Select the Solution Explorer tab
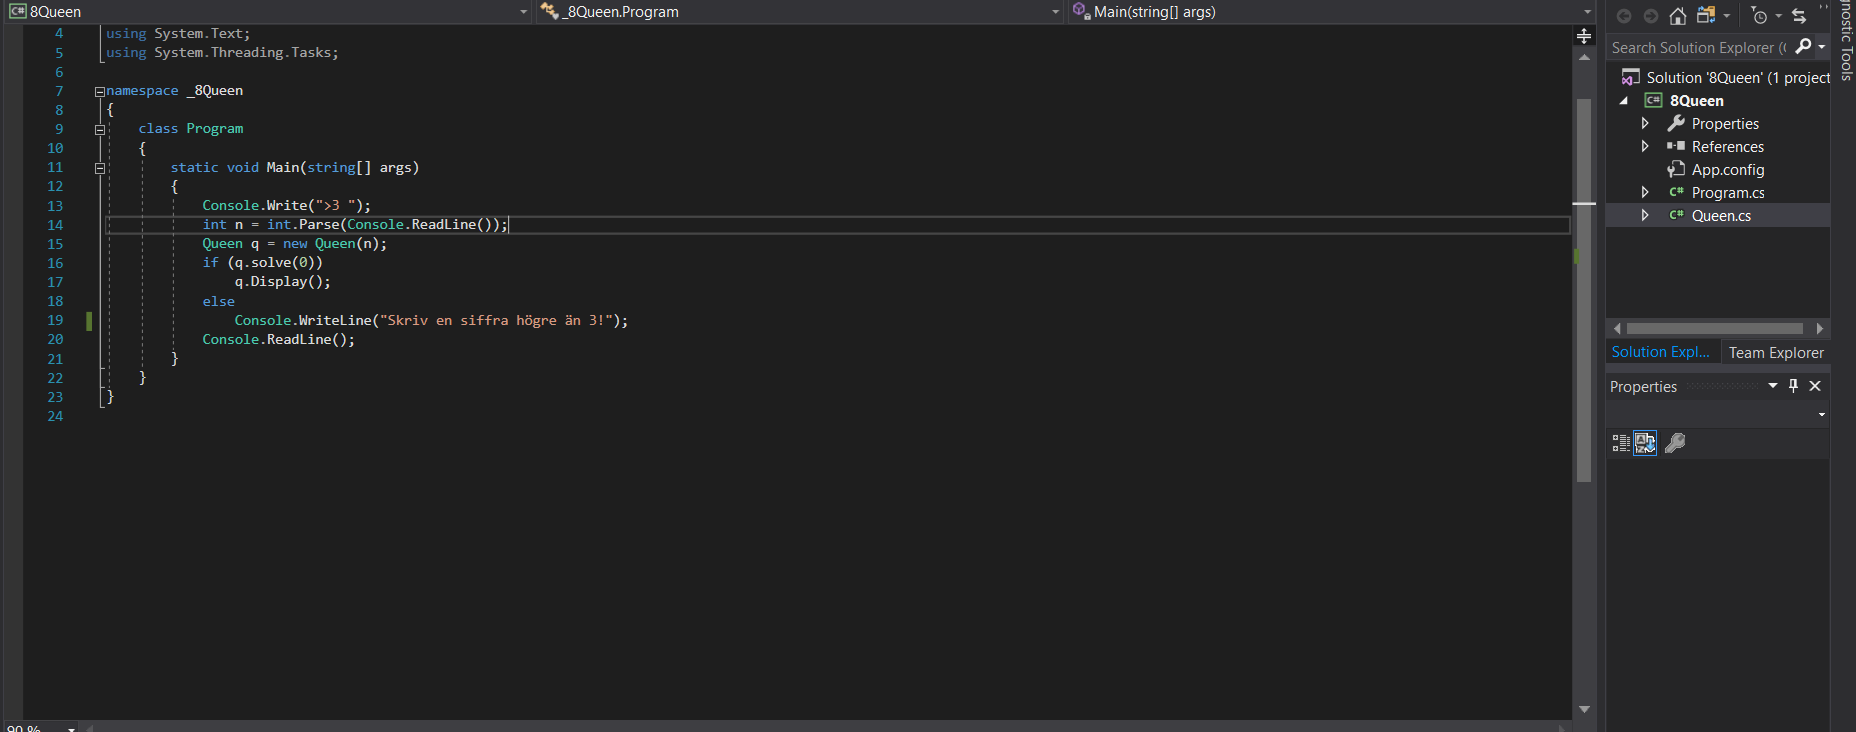This screenshot has height=732, width=1856. coord(1660,352)
